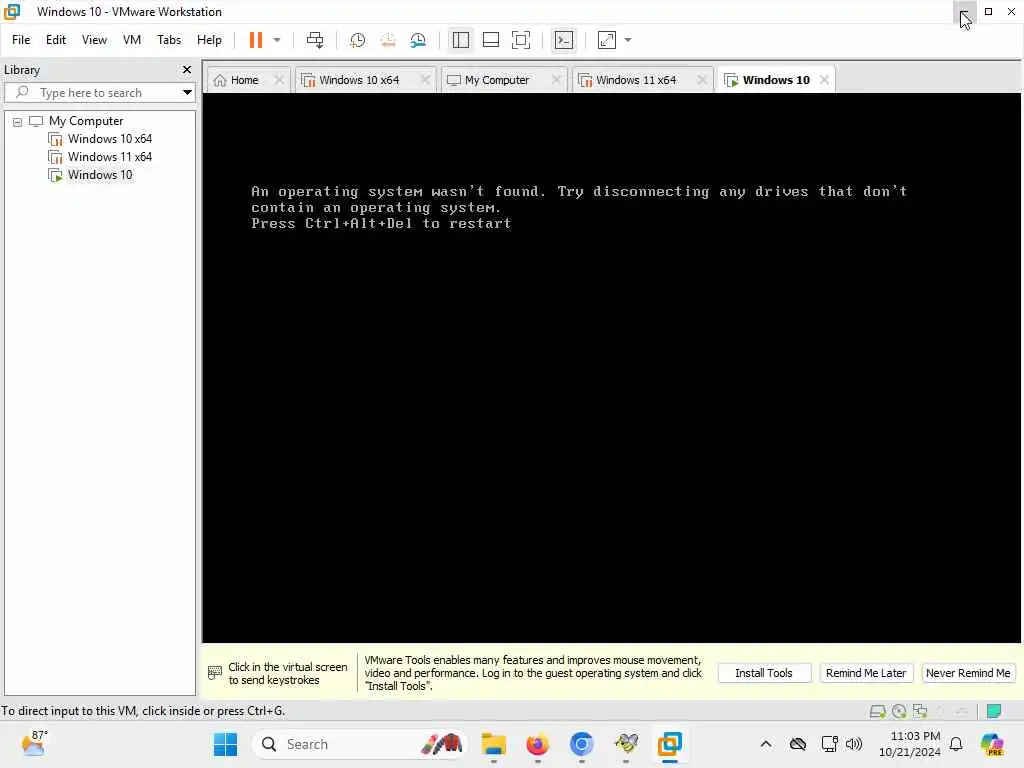Open Copilot preview from the taskbar
The width and height of the screenshot is (1024, 768).
point(992,744)
